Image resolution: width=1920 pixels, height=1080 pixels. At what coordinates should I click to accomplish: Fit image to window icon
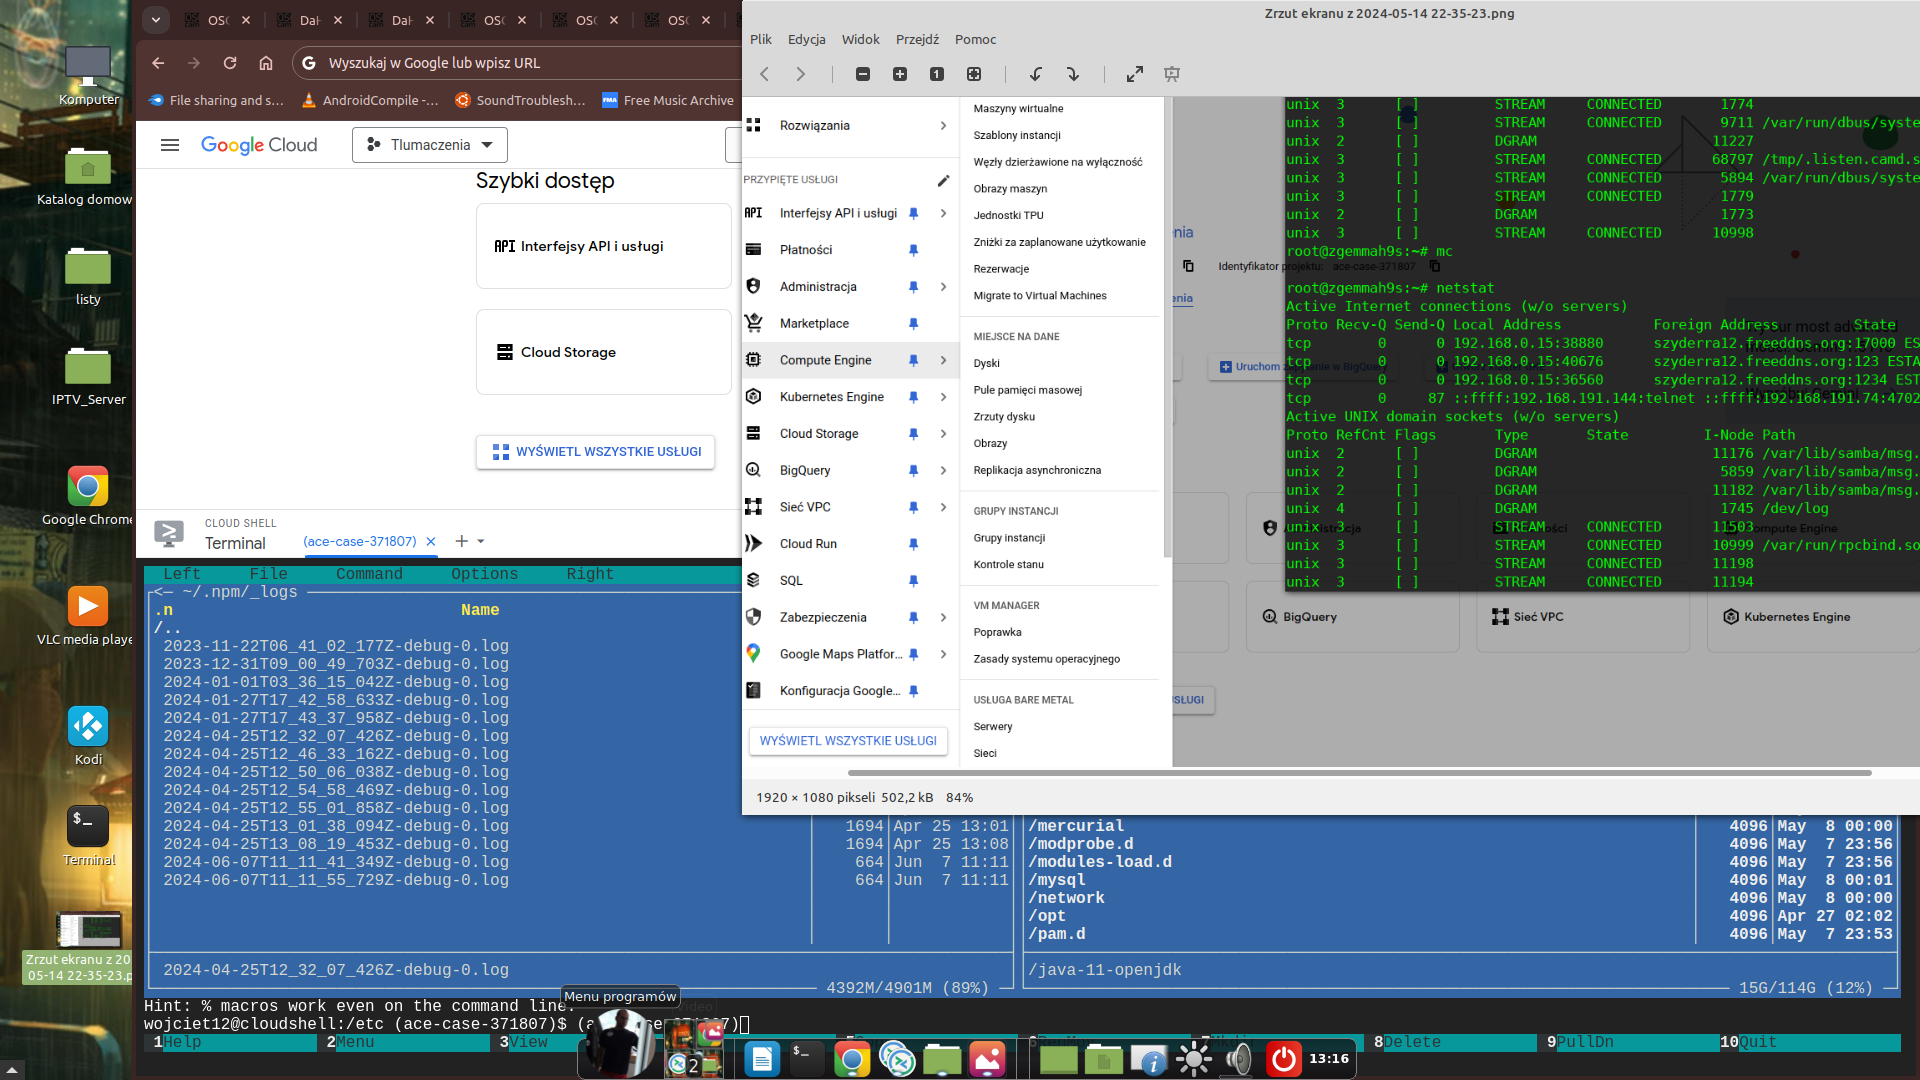974,74
